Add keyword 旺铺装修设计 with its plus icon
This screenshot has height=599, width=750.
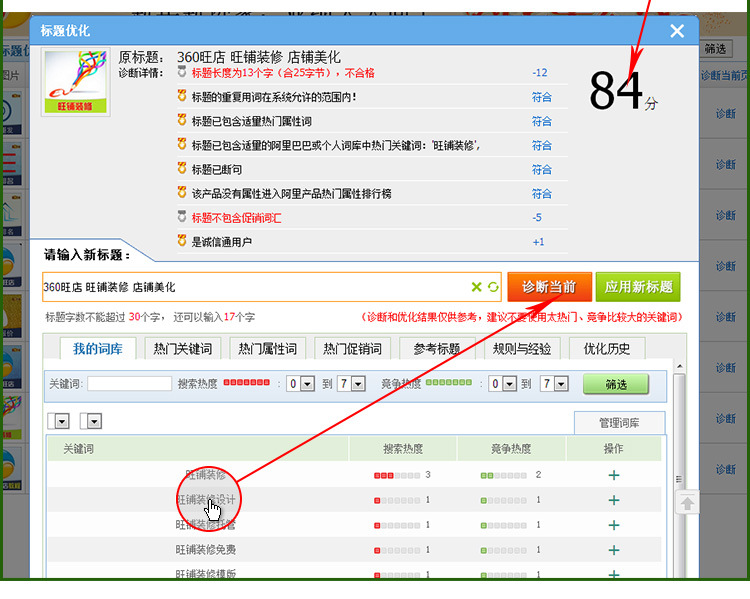(x=614, y=500)
